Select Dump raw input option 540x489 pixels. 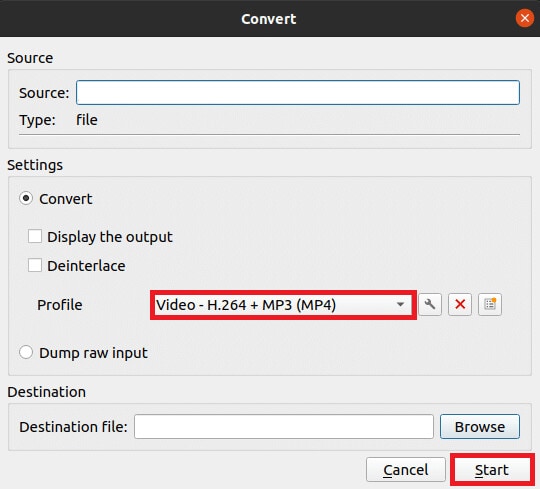tap(26, 352)
